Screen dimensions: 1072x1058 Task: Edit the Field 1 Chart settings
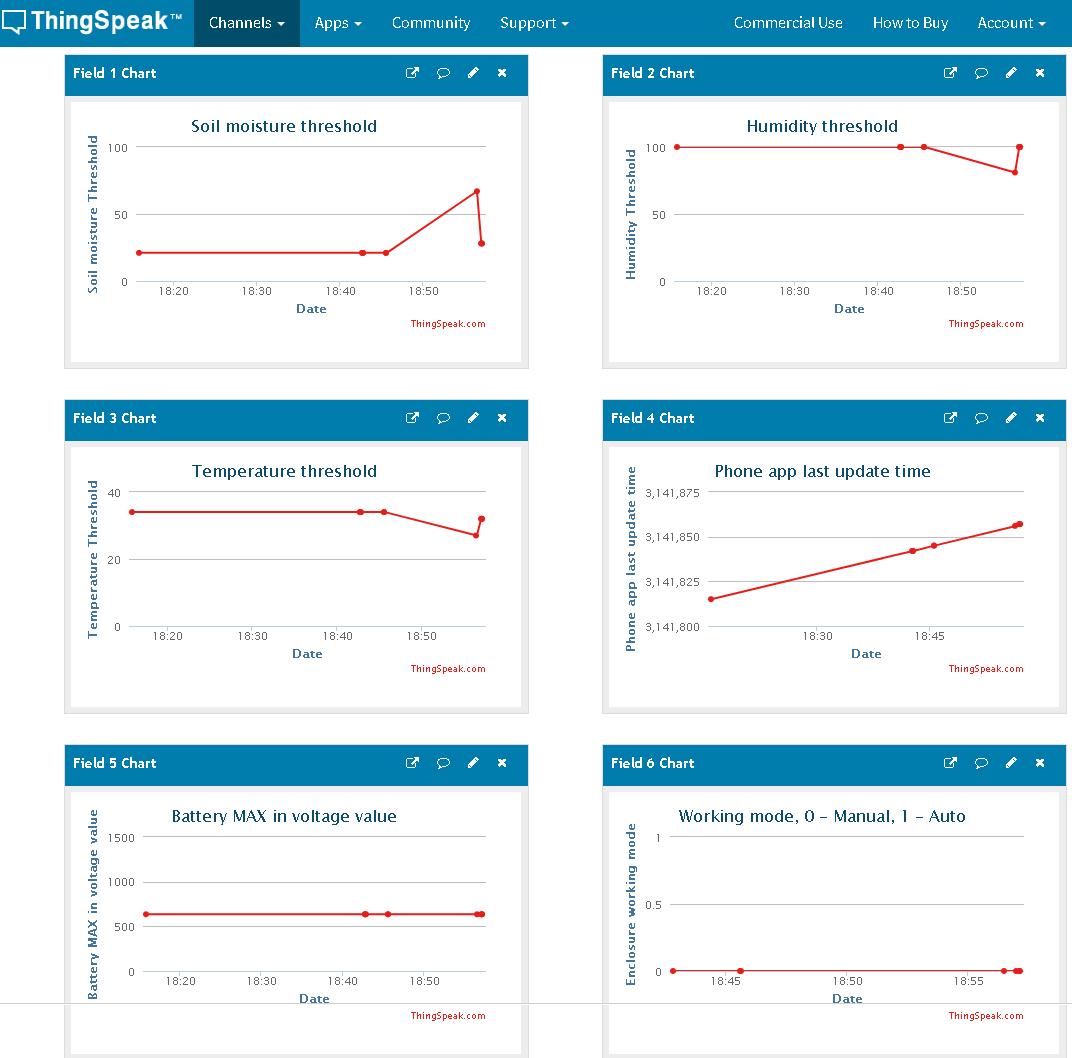coord(473,73)
